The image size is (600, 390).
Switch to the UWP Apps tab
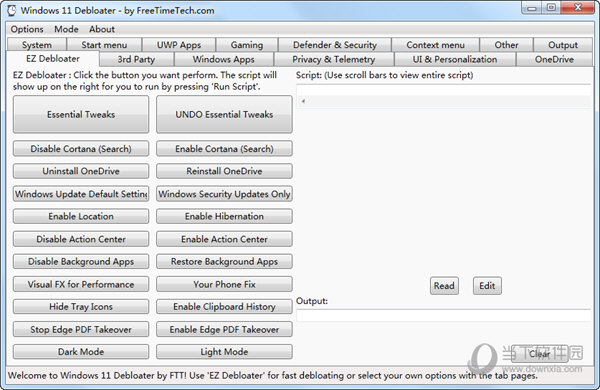[179, 45]
